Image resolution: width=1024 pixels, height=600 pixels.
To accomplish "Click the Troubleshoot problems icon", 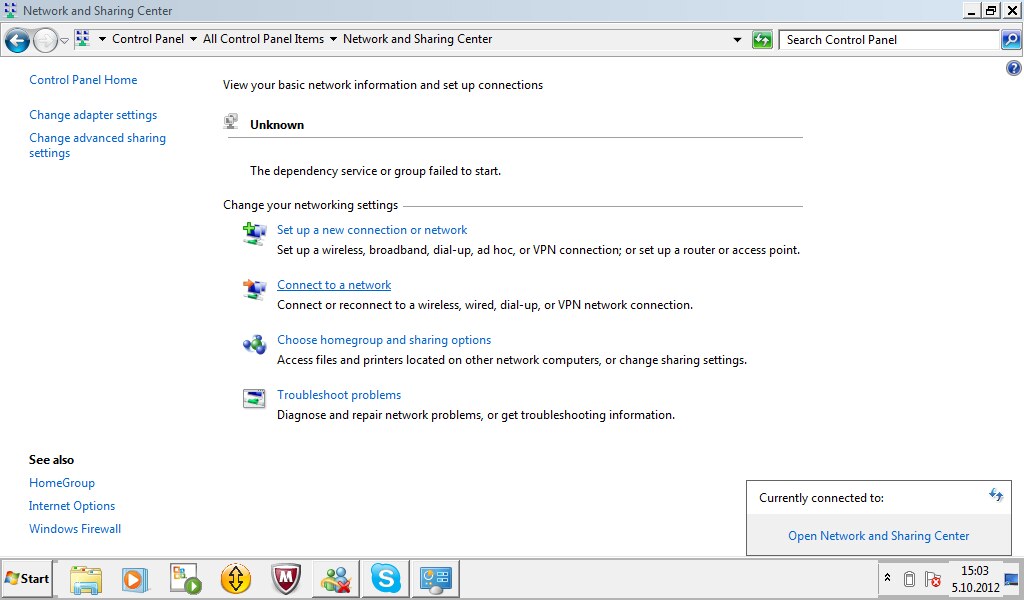I will point(254,398).
